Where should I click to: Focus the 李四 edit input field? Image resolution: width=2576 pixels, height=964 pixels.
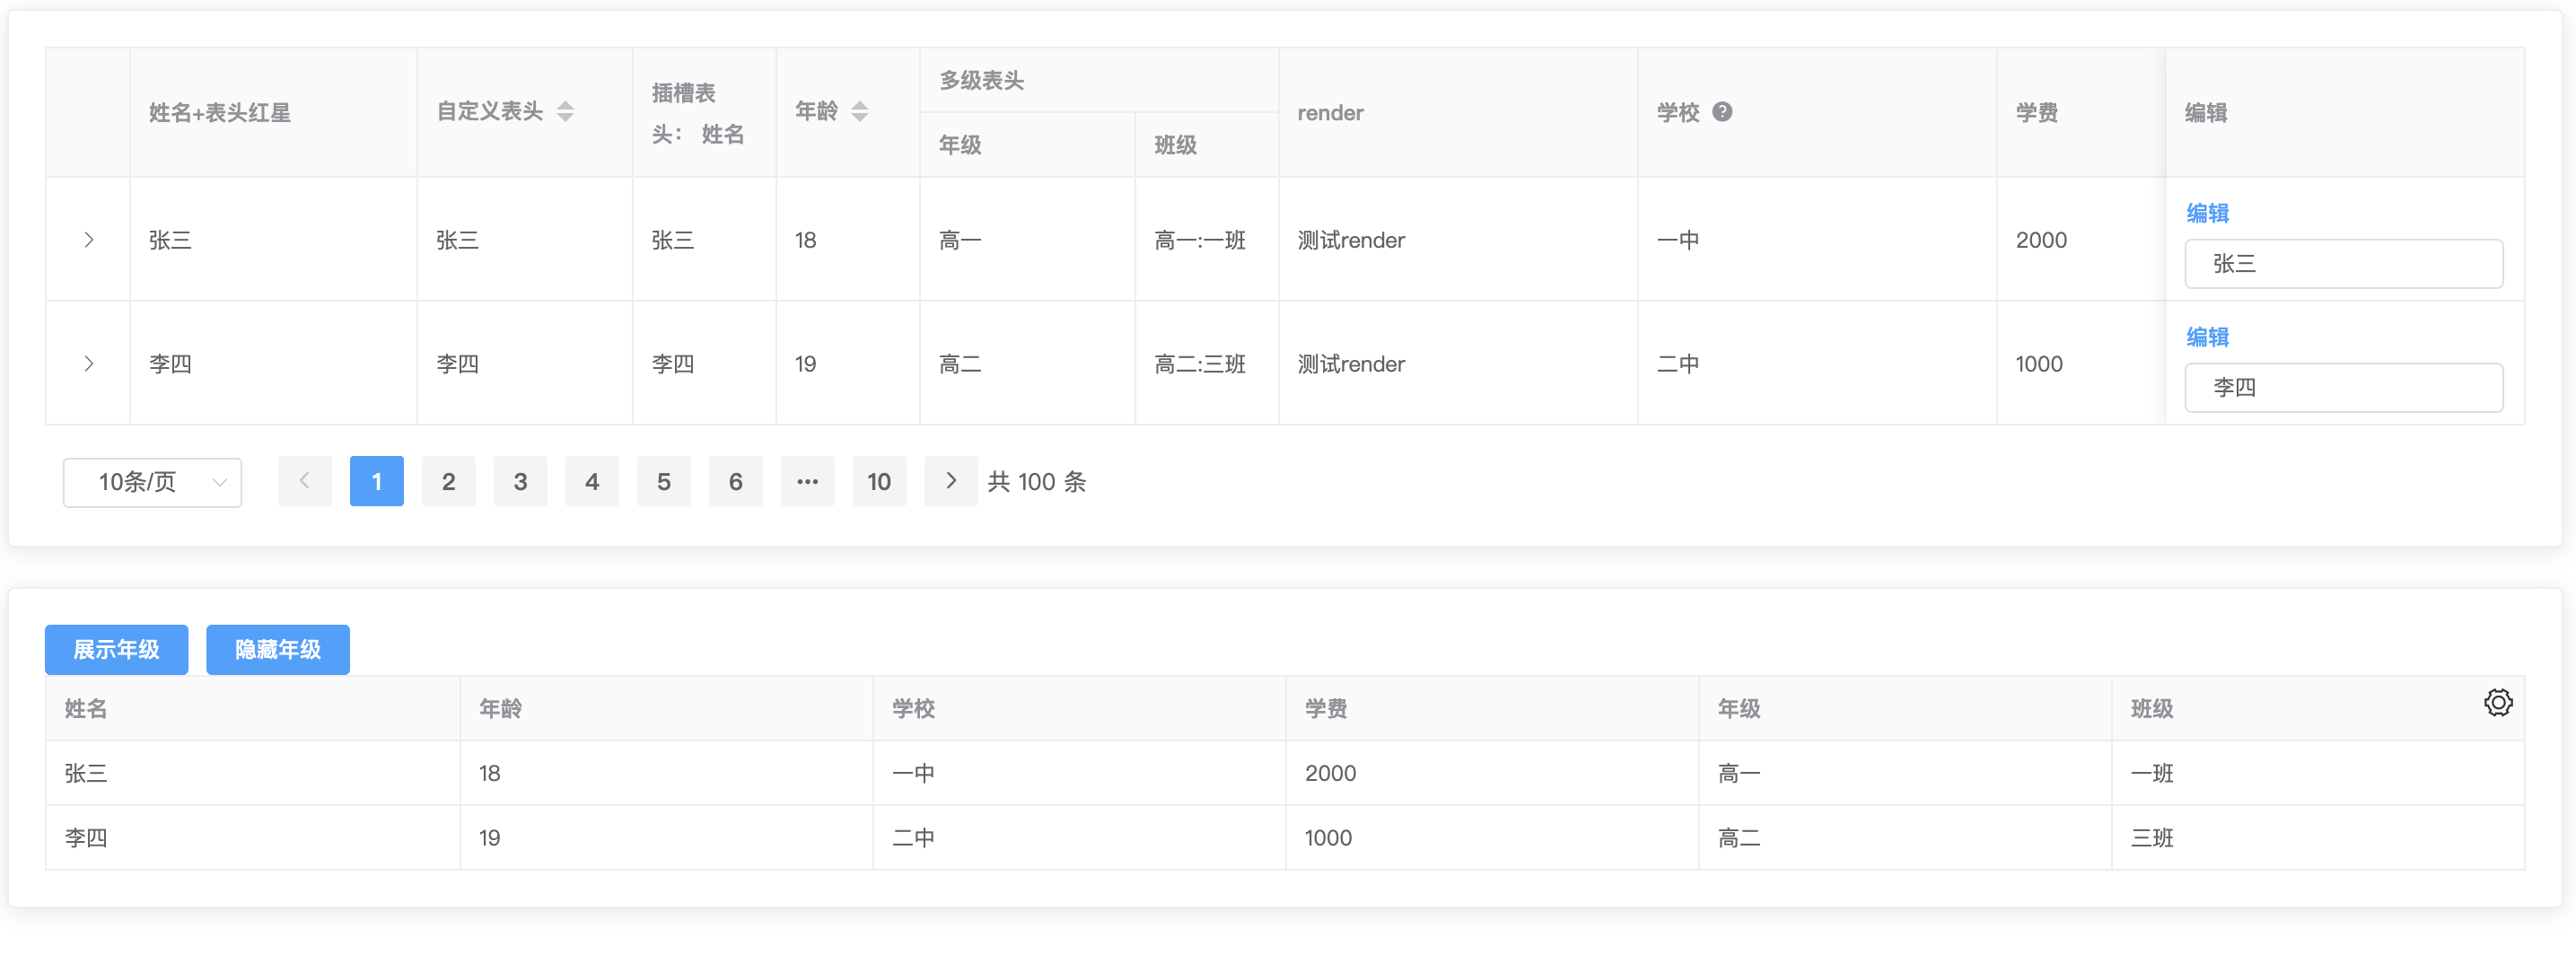(x=2344, y=388)
